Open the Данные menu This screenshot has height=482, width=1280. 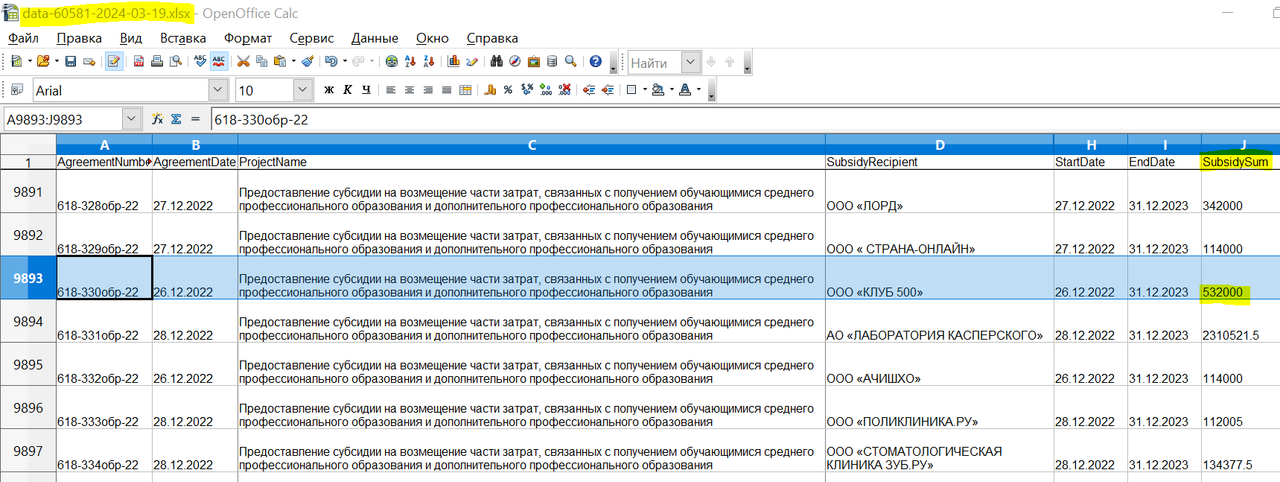(x=375, y=38)
